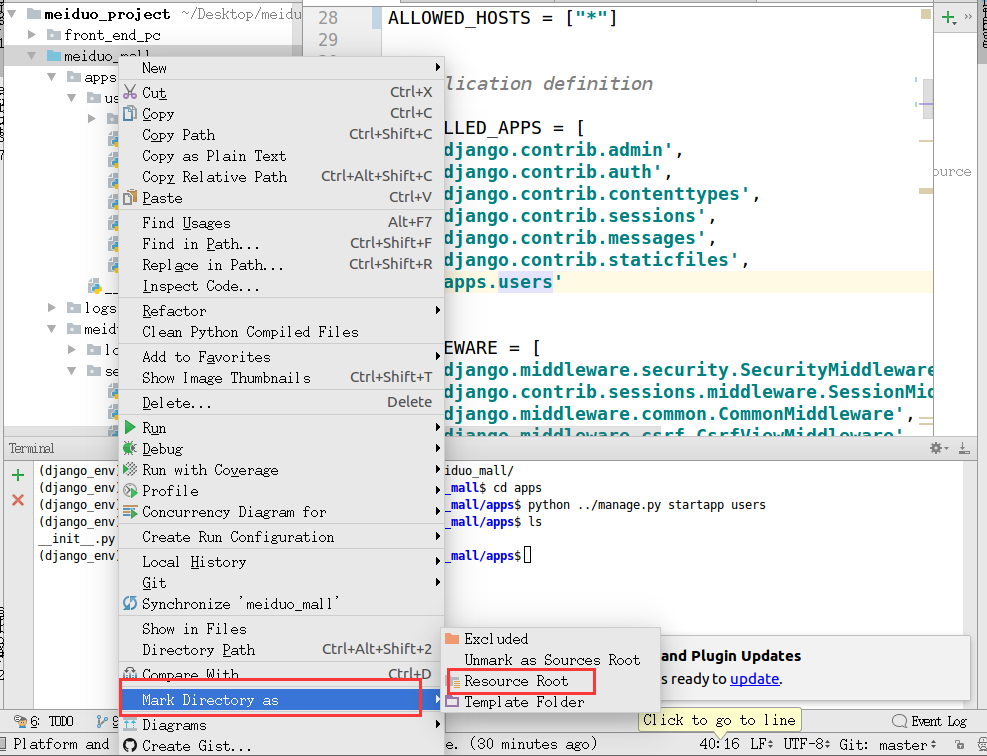Open the New submenu
Viewport: 987px width, 756px height.
pos(281,67)
